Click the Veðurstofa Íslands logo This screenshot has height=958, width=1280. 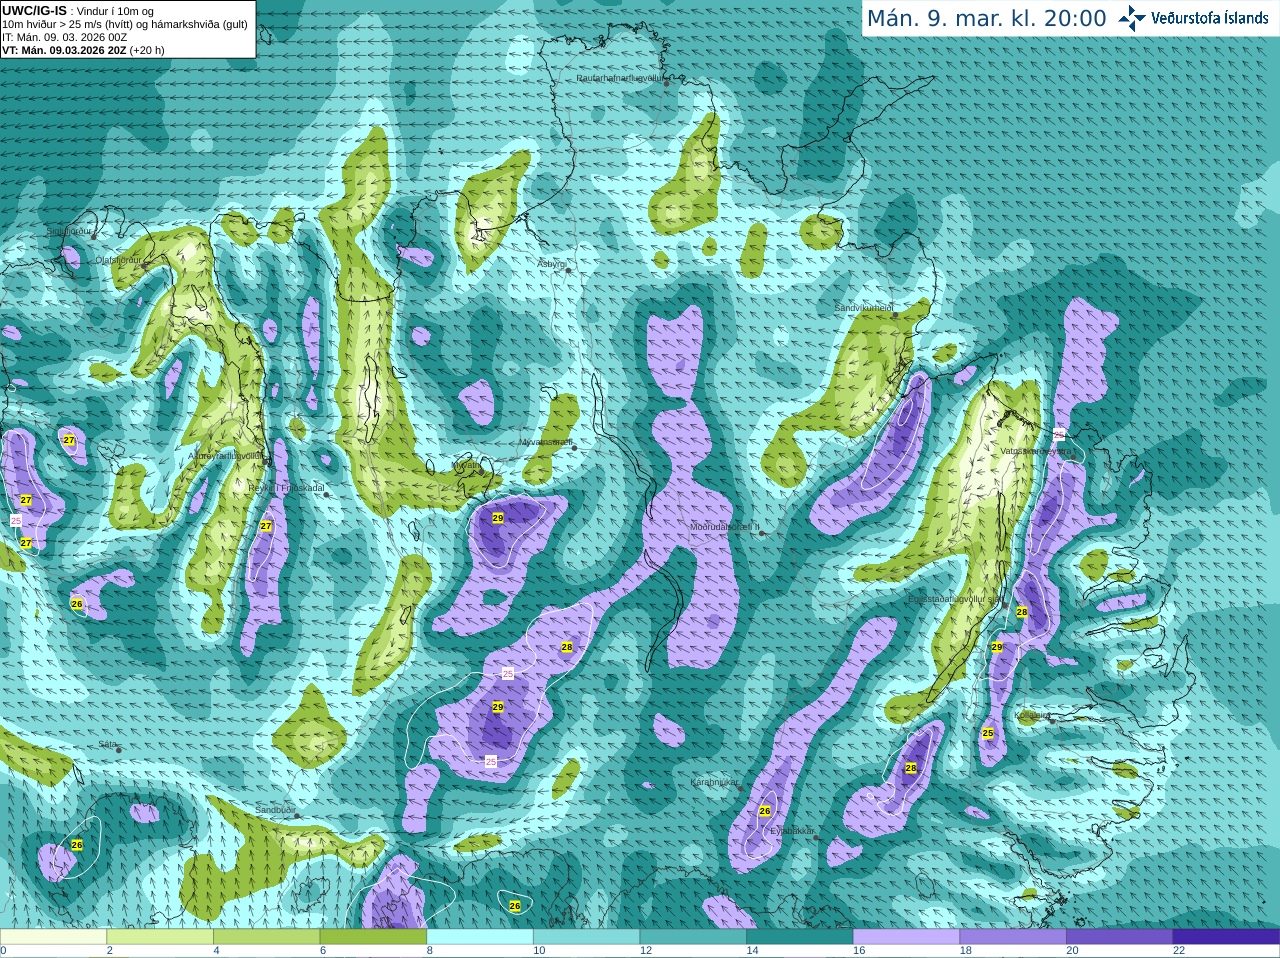(1194, 18)
